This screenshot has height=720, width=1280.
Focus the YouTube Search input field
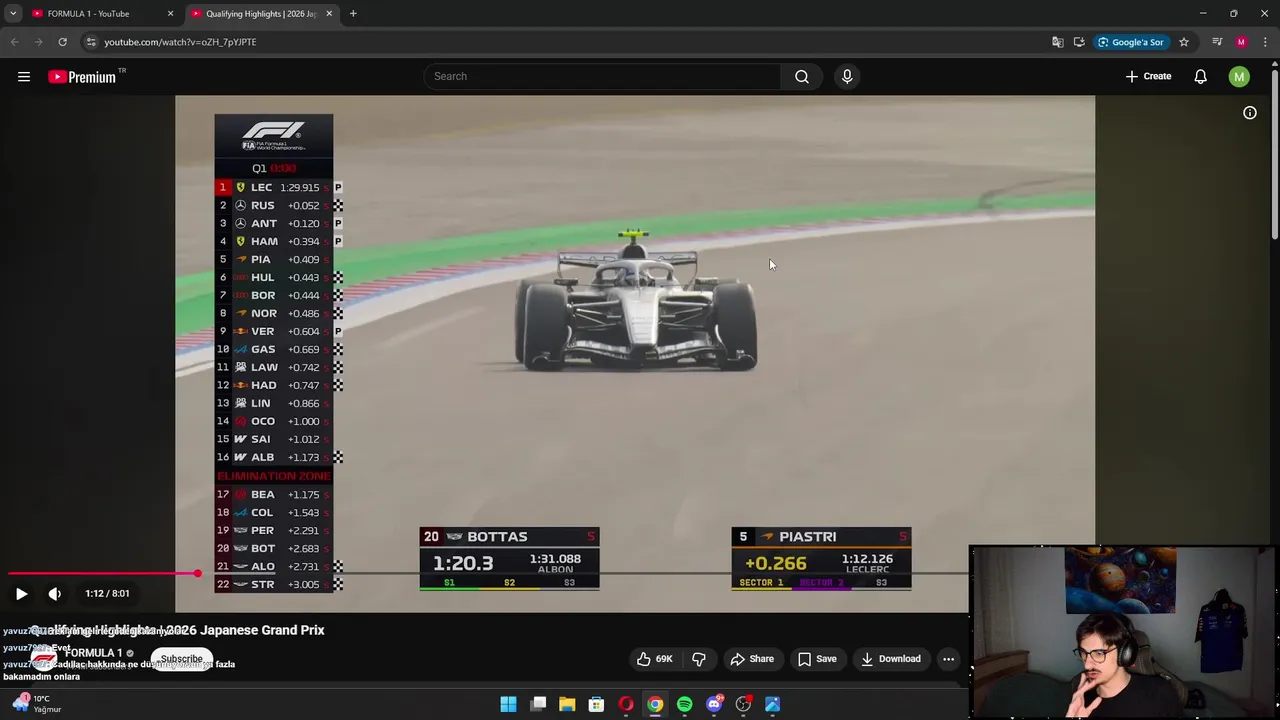[603, 76]
